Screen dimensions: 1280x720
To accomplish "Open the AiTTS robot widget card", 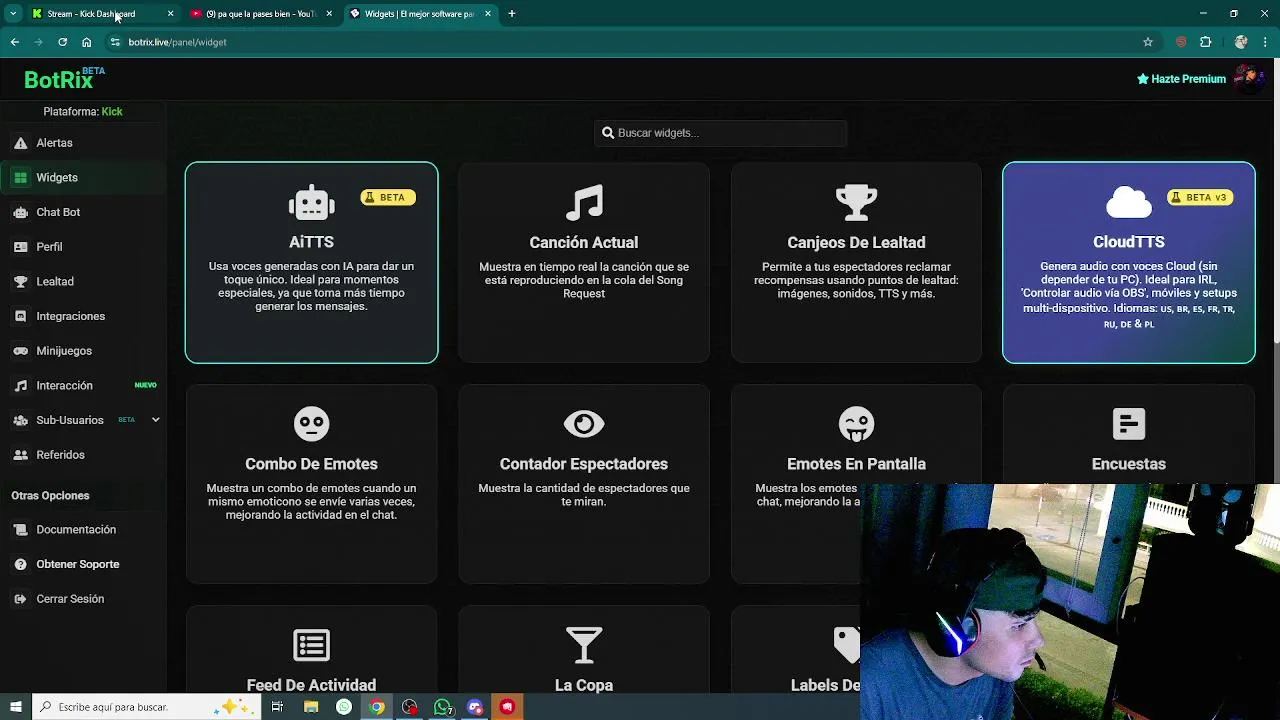I will tap(311, 262).
